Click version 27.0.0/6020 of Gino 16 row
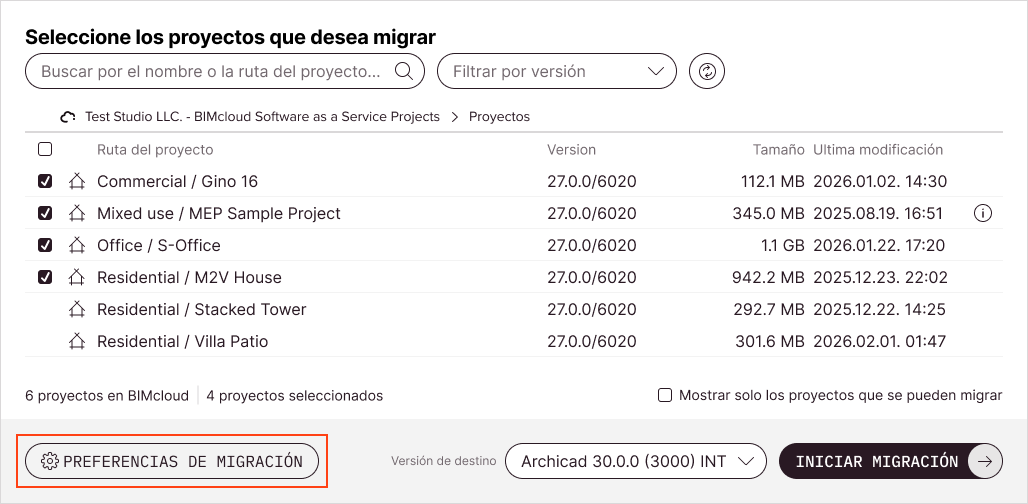 point(592,182)
